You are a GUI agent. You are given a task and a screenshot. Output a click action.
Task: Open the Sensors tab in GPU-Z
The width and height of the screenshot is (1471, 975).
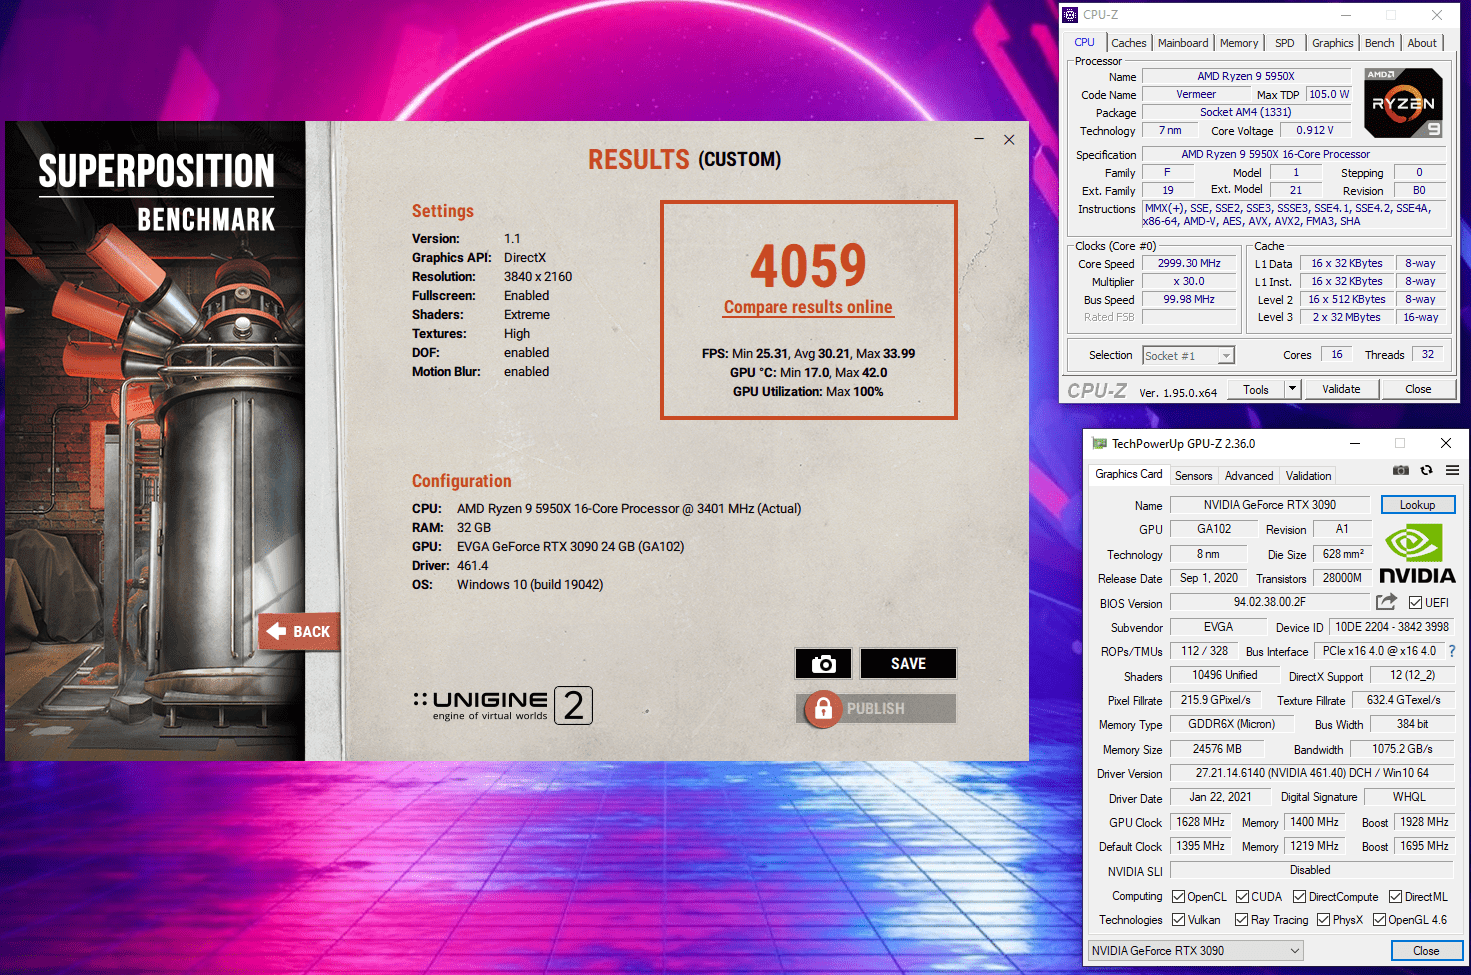[x=1193, y=476]
